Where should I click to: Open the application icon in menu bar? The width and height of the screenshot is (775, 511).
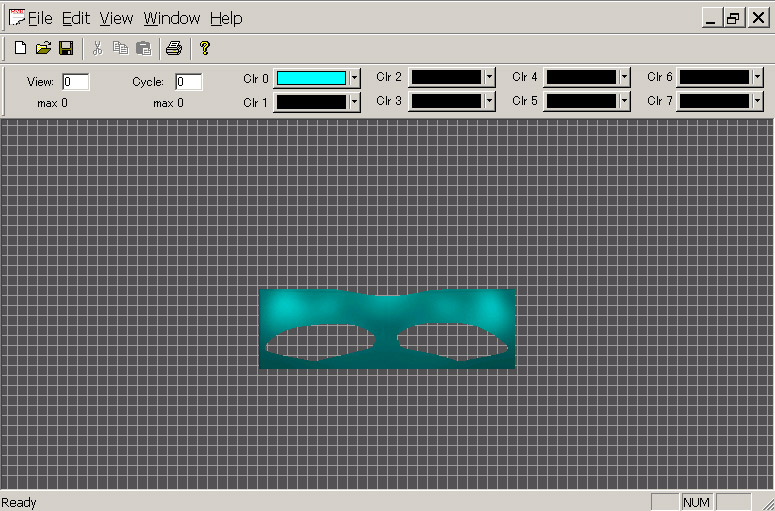tap(15, 18)
